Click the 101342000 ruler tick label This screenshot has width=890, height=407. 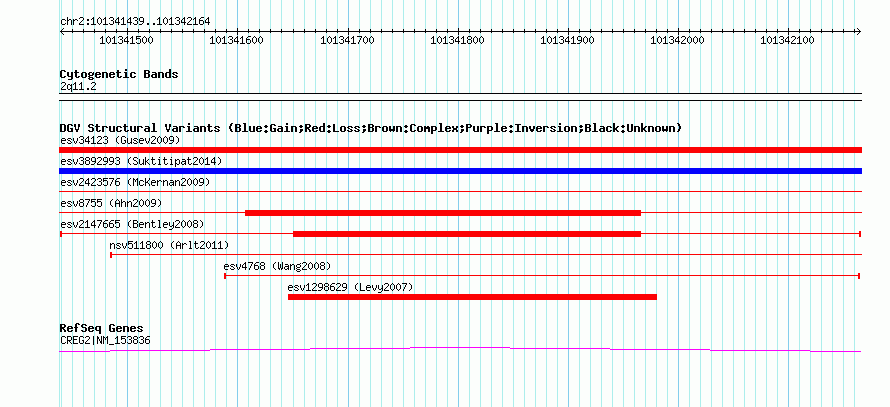tap(677, 40)
